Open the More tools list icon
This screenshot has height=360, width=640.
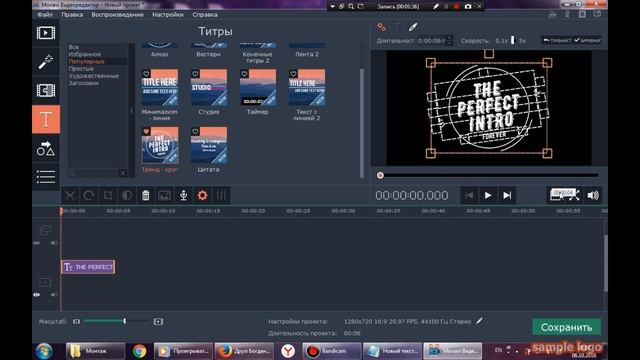pos(46,177)
